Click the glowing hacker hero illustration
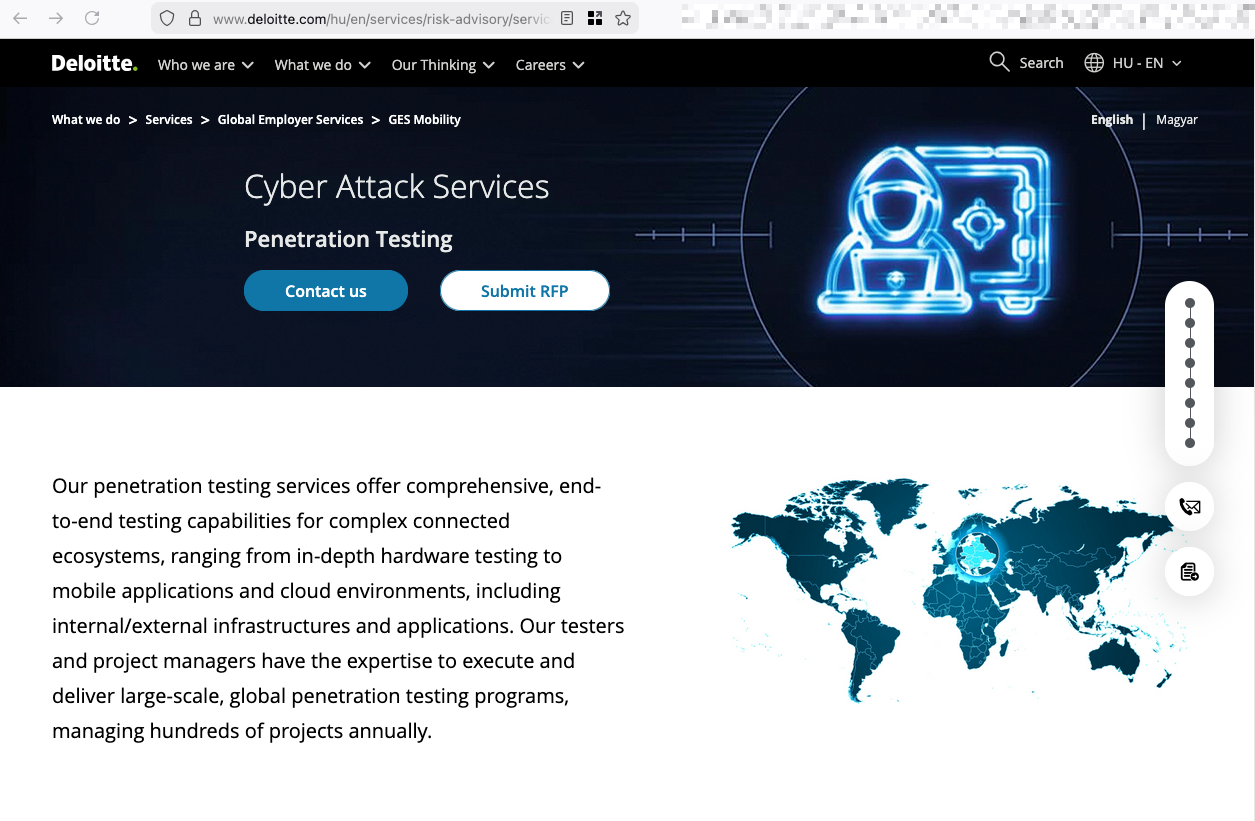This screenshot has width=1255, height=821. pyautogui.click(x=936, y=232)
